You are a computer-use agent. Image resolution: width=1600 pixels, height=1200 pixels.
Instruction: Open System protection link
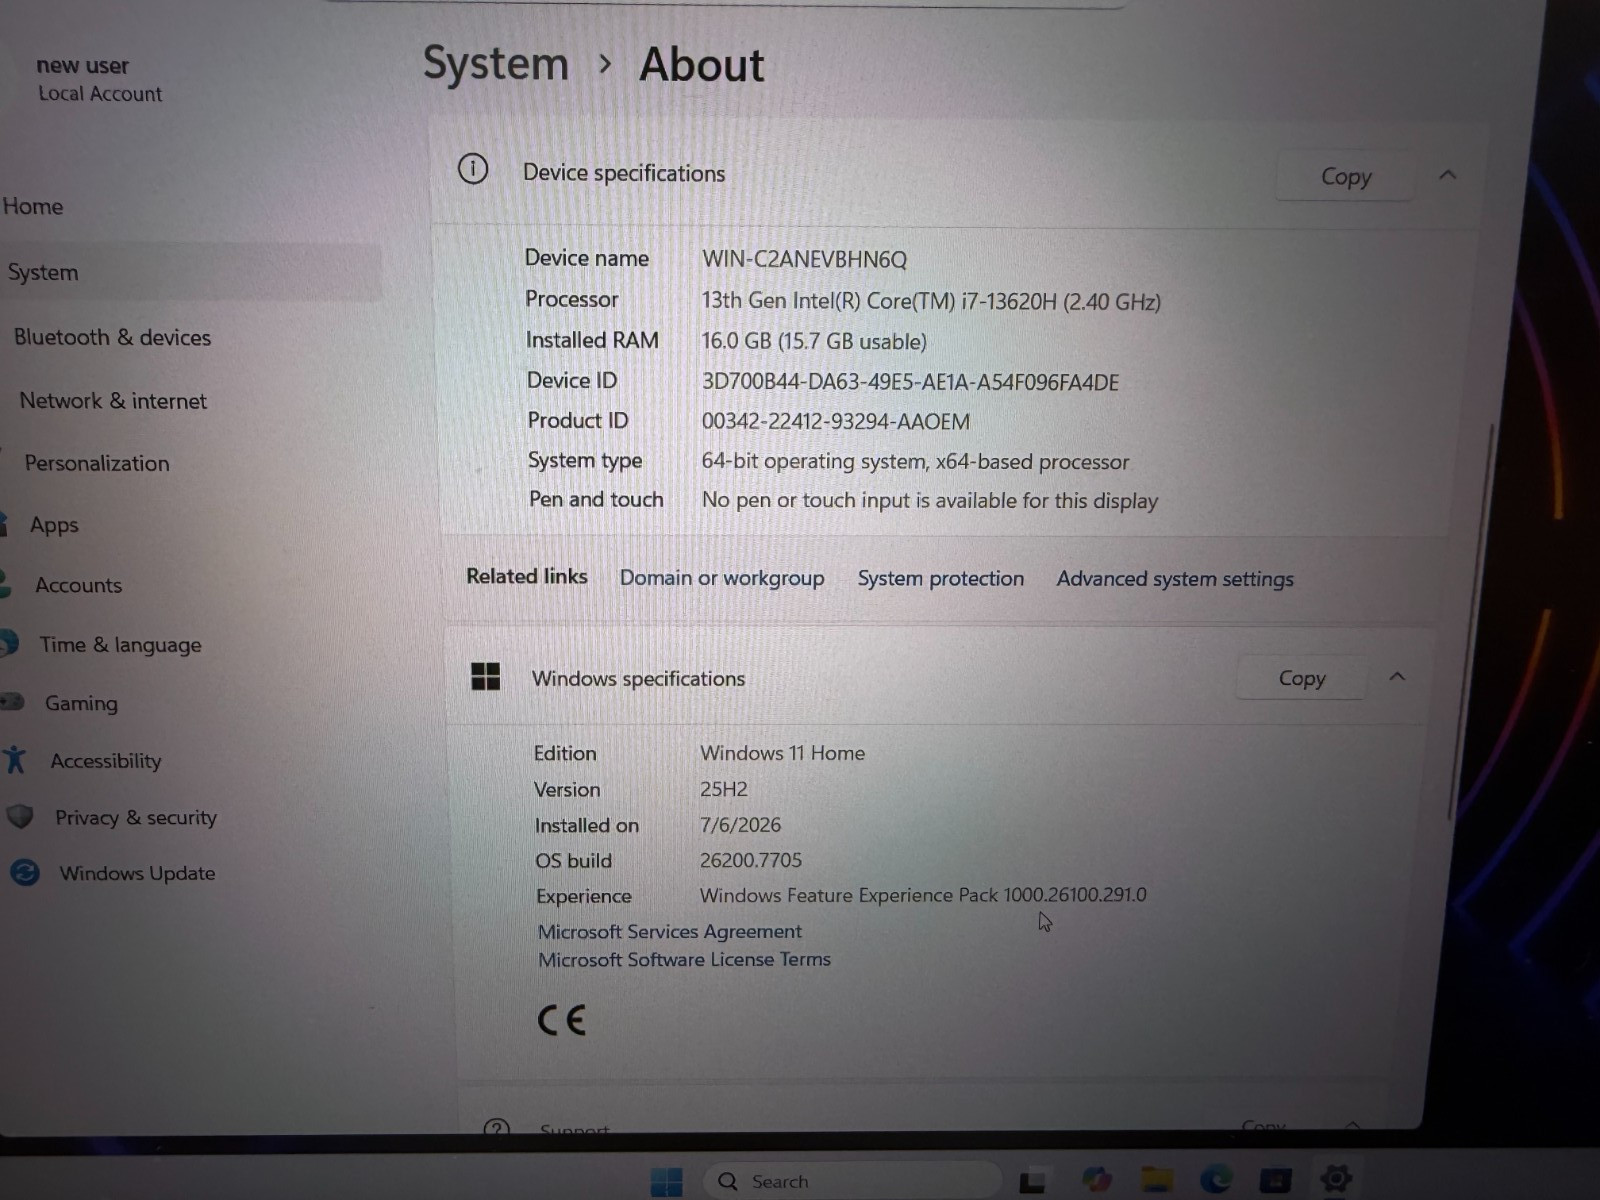(x=941, y=578)
